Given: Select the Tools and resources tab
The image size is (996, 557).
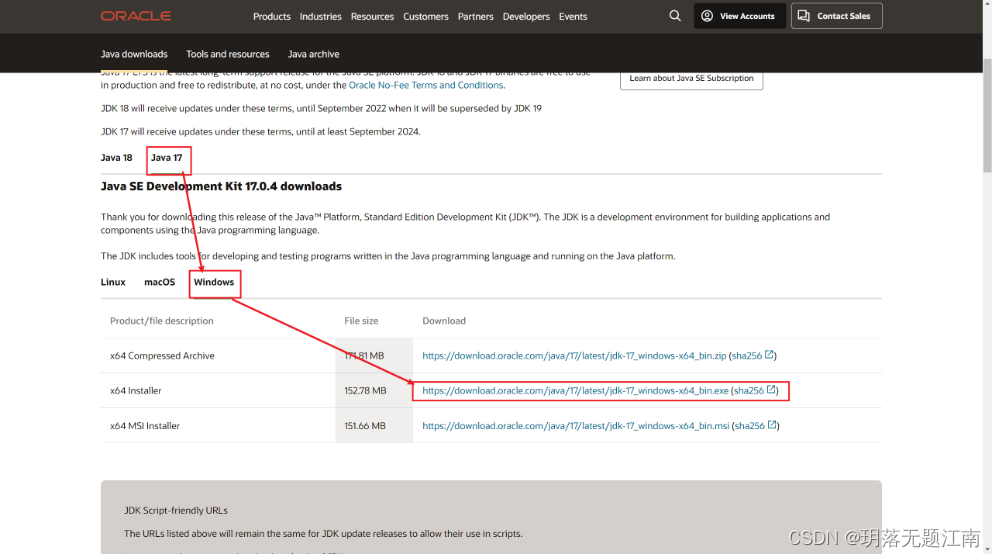Looking at the screenshot, I should [x=227, y=54].
